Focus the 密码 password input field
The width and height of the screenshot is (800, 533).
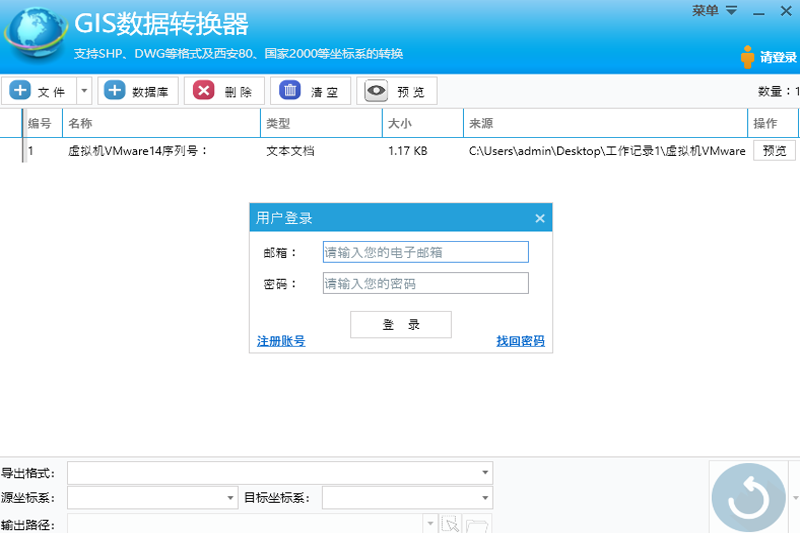[426, 283]
